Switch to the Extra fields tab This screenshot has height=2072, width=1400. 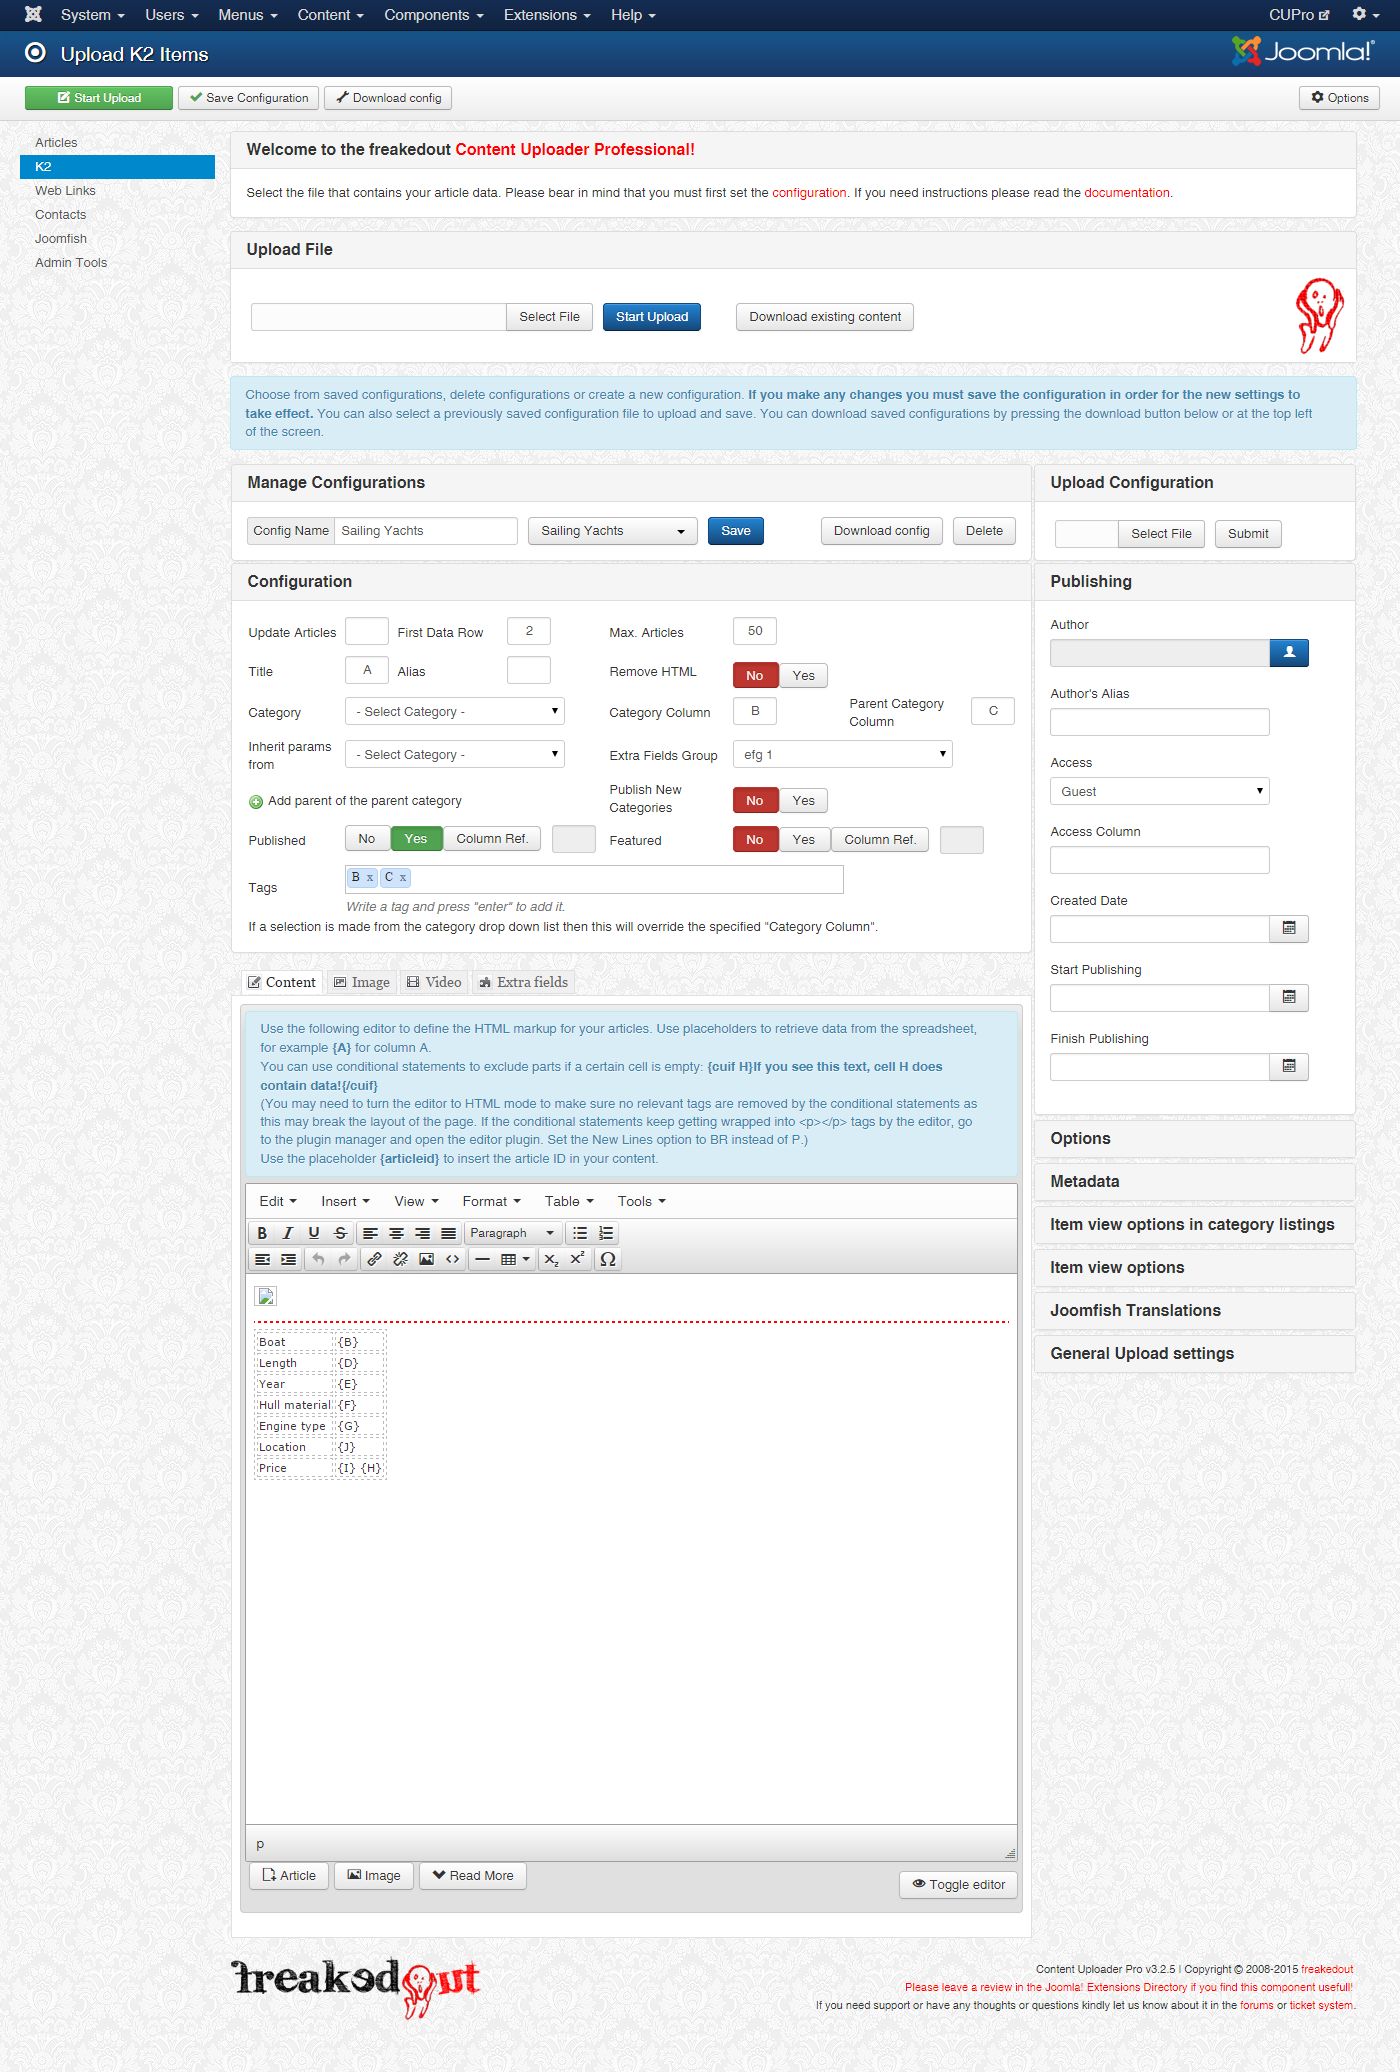pos(523,983)
